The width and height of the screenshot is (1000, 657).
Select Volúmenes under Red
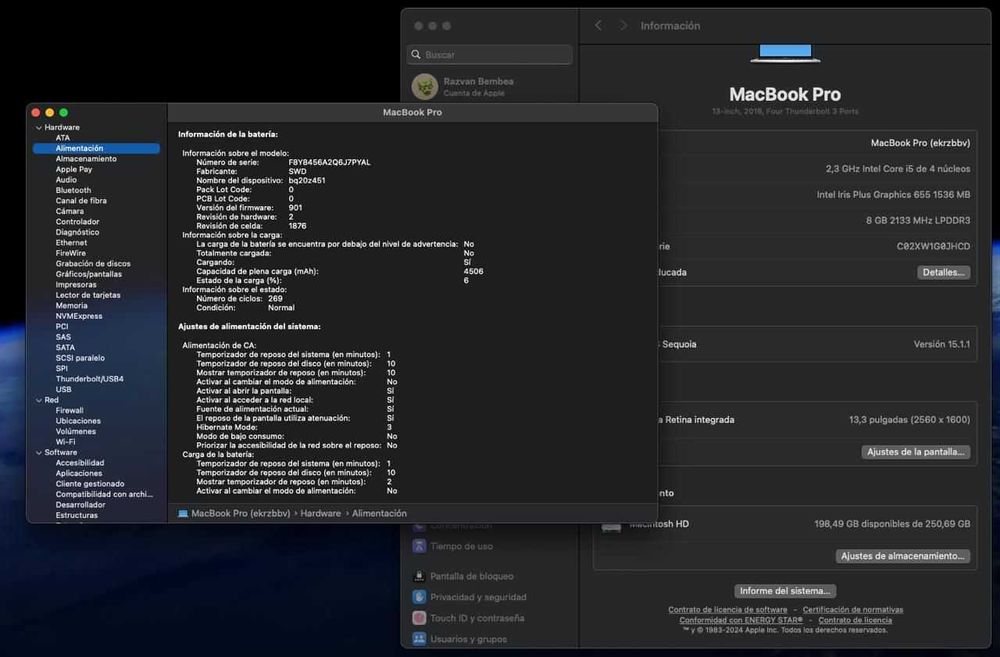click(76, 431)
